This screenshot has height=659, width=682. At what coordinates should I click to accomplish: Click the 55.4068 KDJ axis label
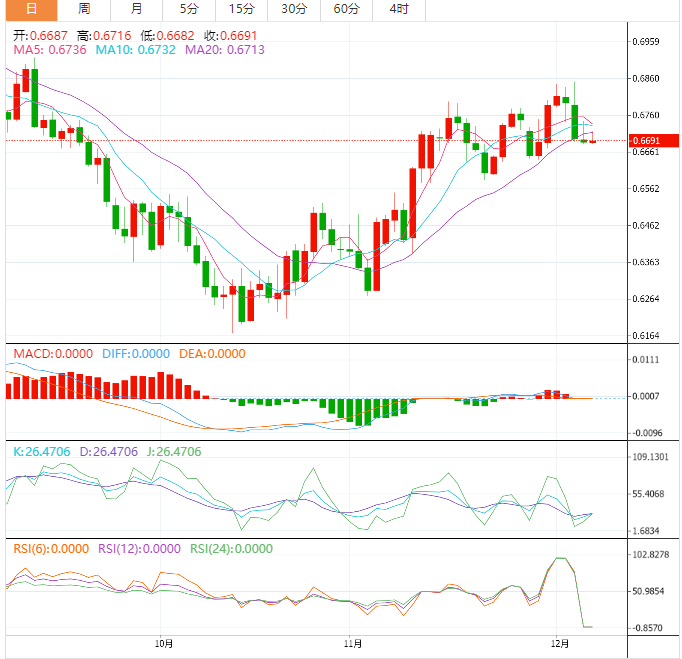click(648, 494)
